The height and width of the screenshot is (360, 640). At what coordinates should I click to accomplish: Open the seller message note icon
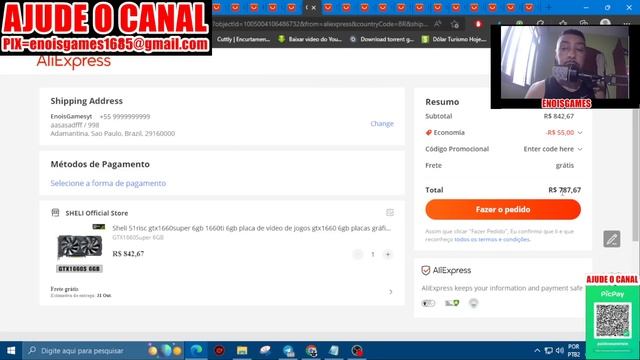(x=390, y=212)
